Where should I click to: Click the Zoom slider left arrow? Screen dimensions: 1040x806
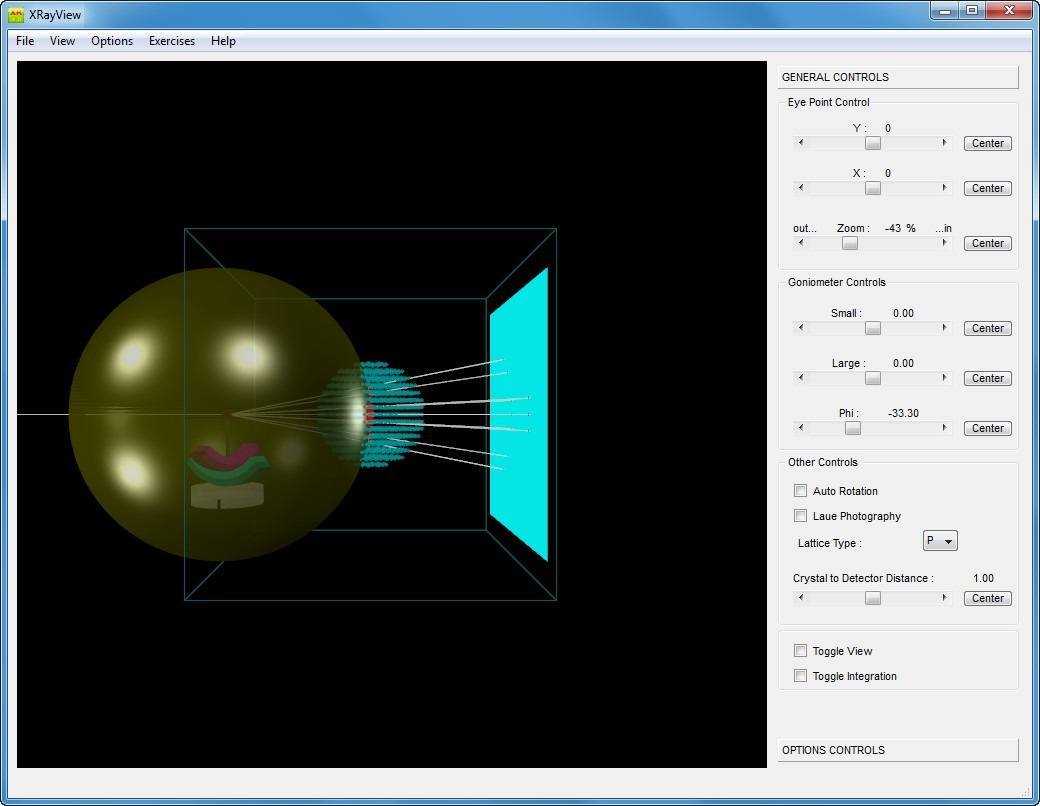(801, 243)
